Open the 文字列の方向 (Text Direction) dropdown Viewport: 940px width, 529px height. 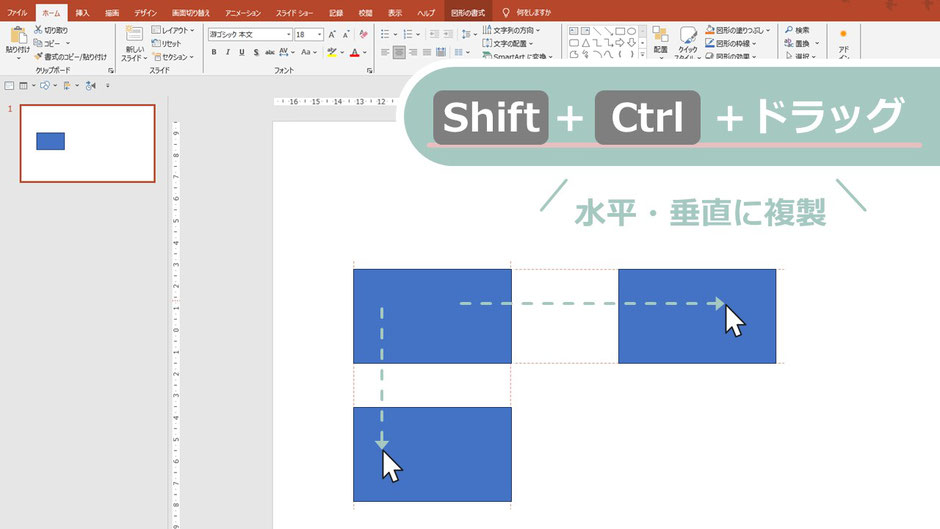click(x=511, y=30)
